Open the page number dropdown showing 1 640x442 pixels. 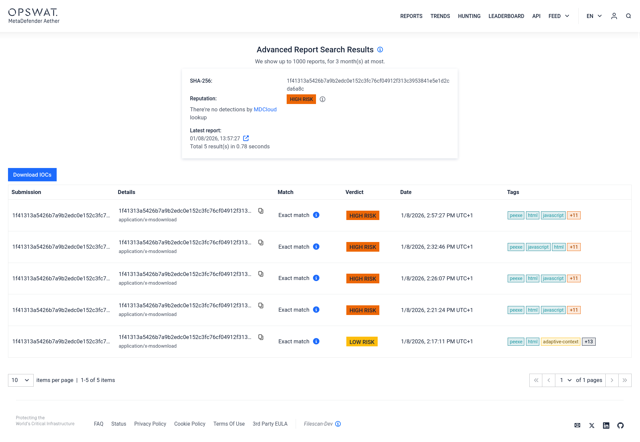(x=565, y=380)
